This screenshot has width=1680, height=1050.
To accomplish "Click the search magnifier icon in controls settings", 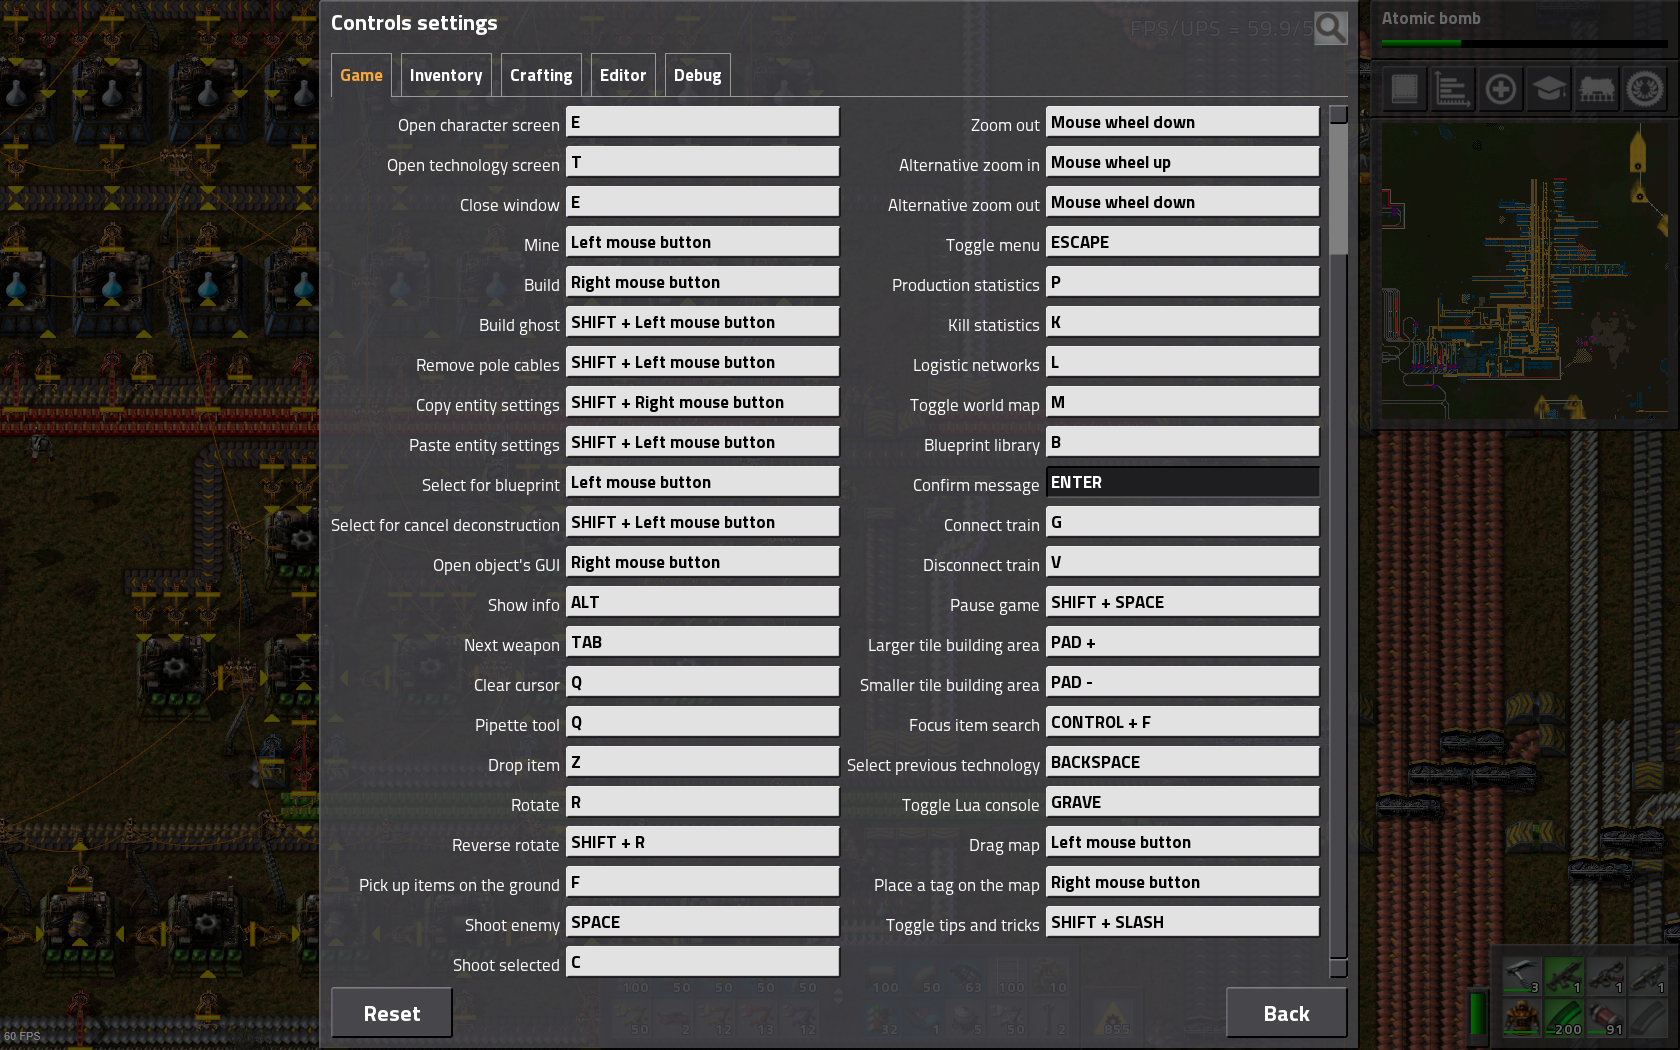I will (x=1330, y=28).
